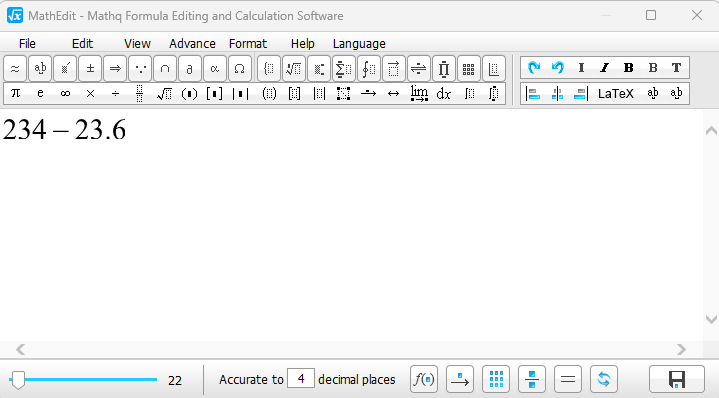Open the Help menu
Viewport: 719px width, 398px height.
[x=303, y=44]
